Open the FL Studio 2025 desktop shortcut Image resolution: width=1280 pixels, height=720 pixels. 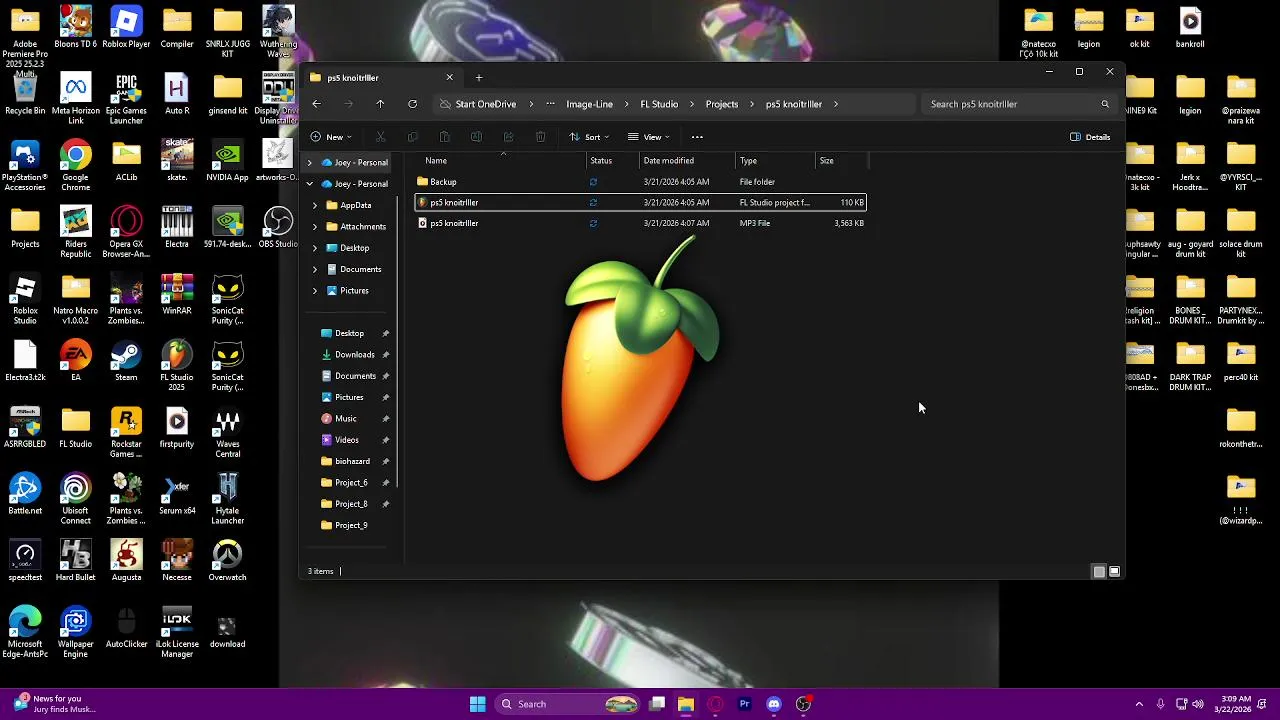176,365
